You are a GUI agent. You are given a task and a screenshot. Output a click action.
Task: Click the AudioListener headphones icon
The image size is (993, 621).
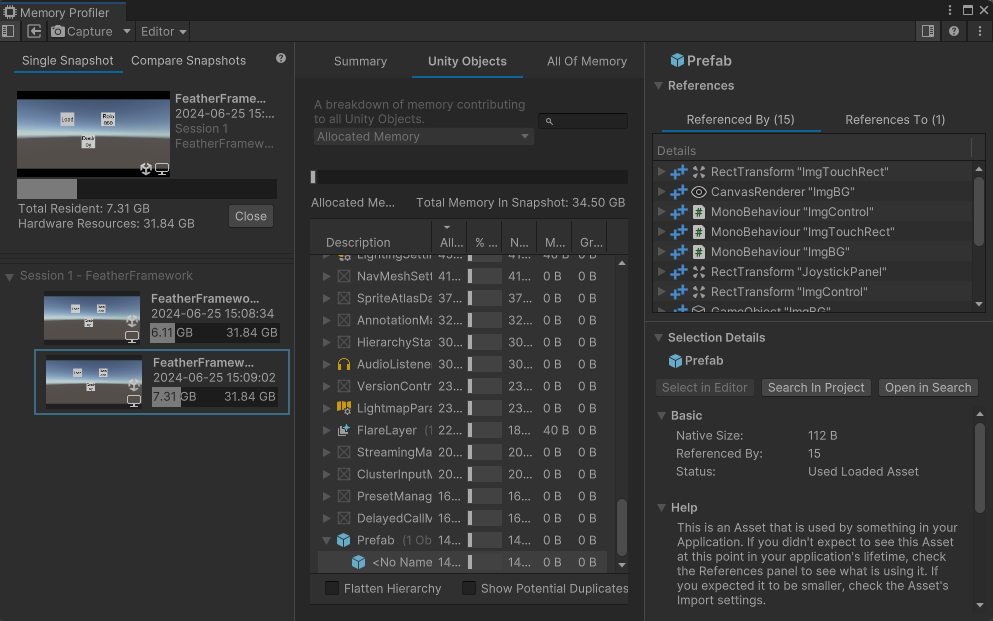(344, 364)
